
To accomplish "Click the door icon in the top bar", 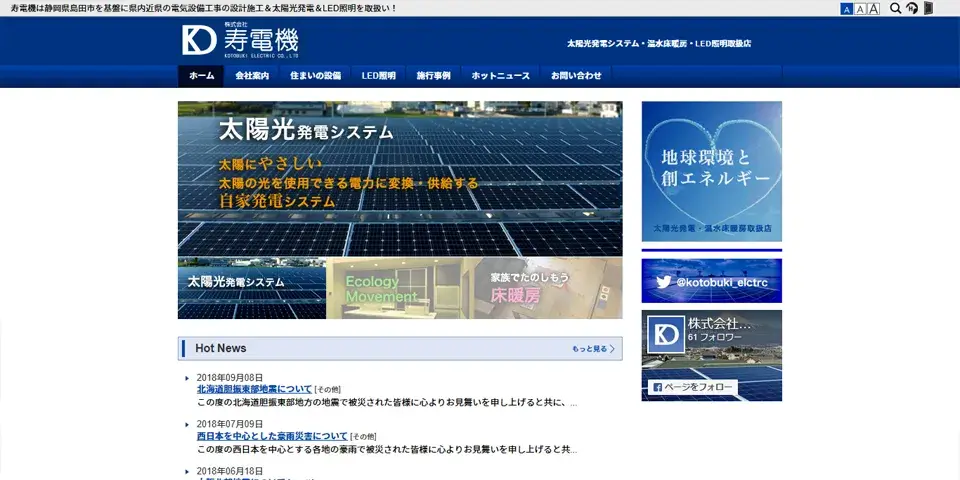I will (x=928, y=8).
